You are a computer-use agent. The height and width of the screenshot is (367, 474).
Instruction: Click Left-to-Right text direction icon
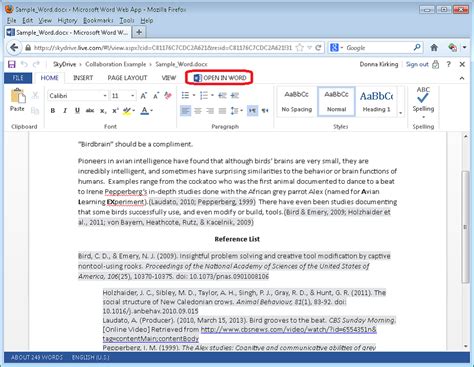[252, 111]
